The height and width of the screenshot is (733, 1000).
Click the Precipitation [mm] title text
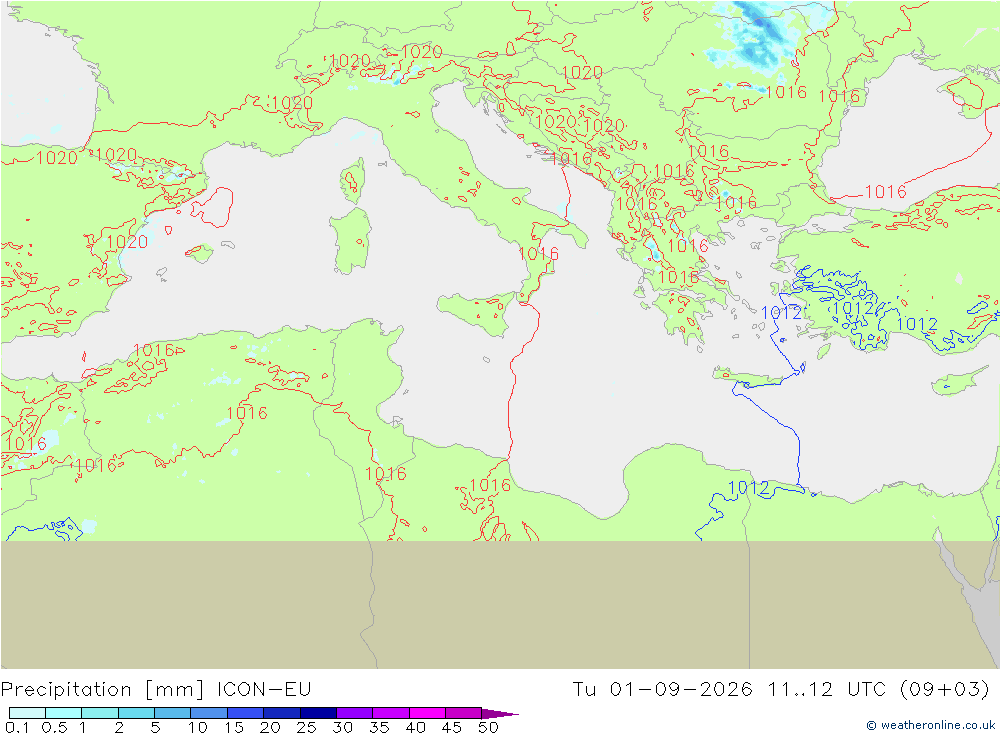102,690
